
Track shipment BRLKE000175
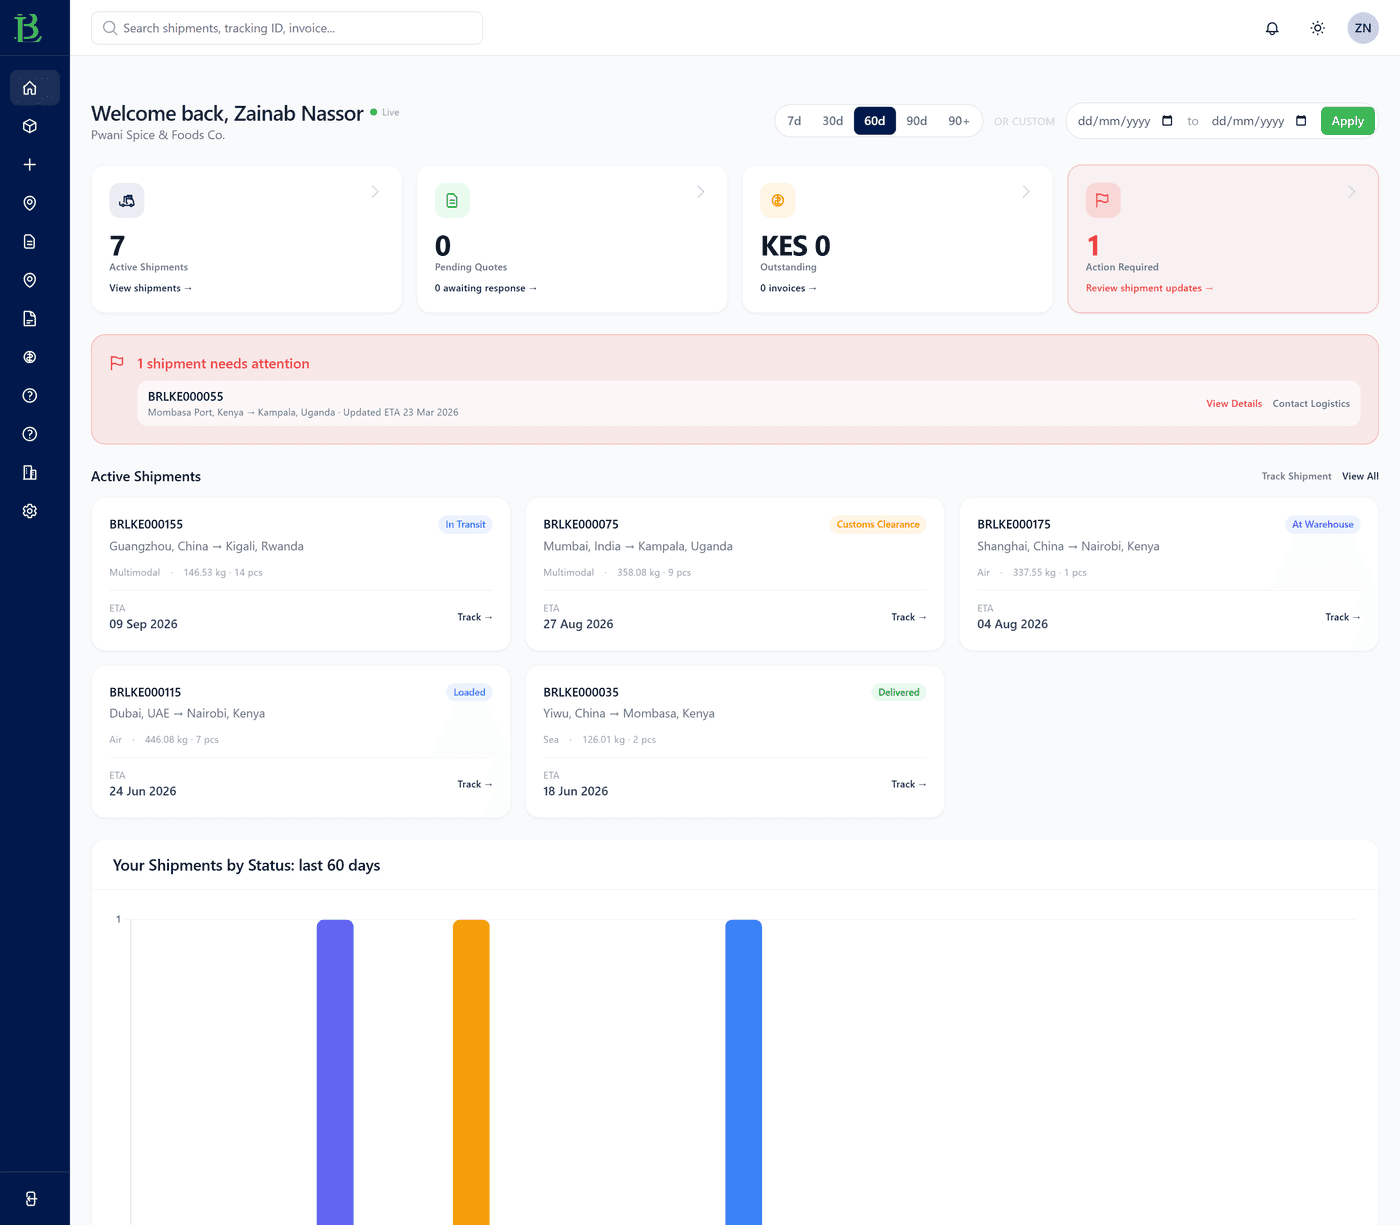1343,617
